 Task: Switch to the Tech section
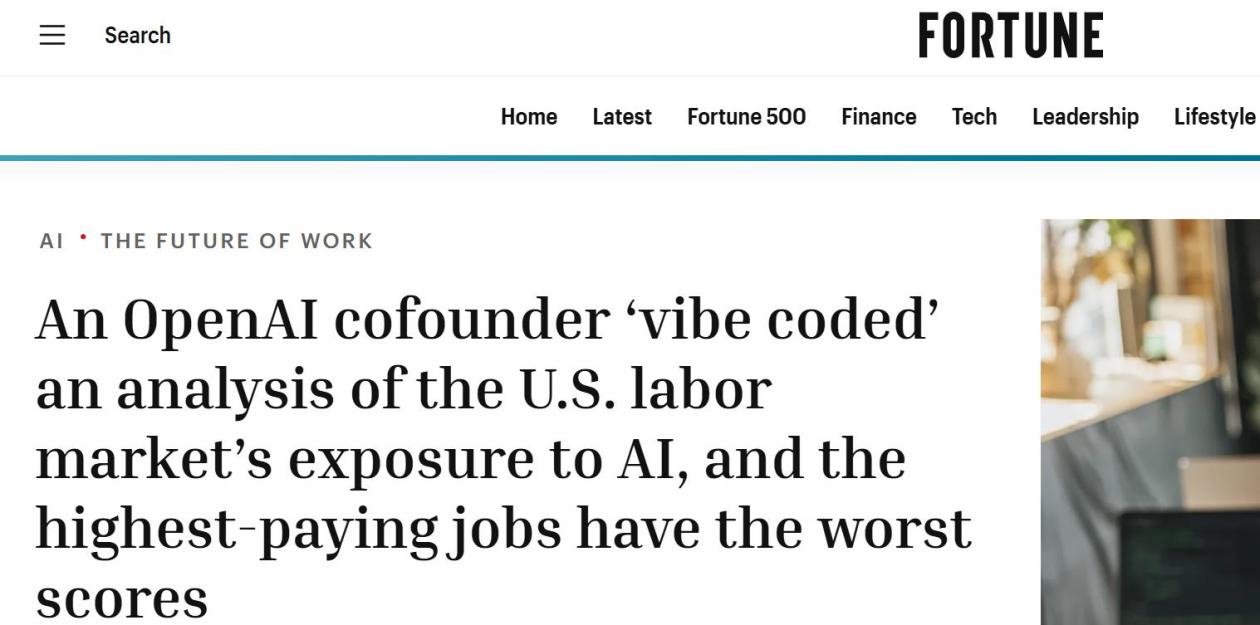(974, 117)
